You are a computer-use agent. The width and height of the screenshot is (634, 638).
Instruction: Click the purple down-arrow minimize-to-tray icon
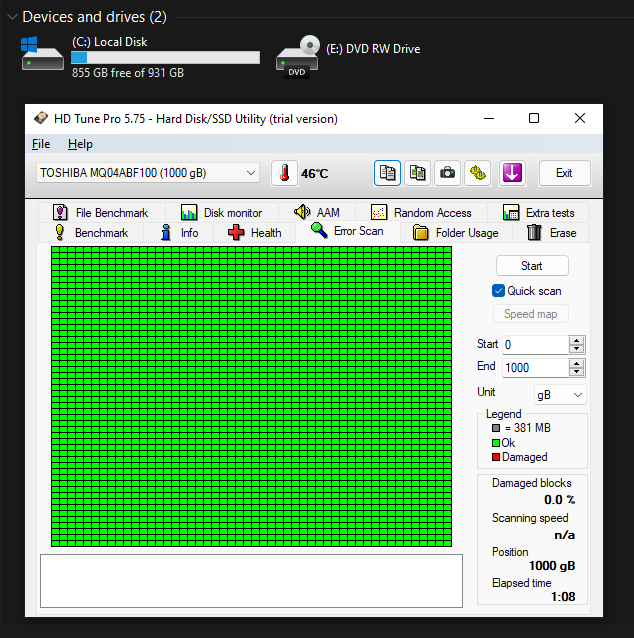[512, 173]
